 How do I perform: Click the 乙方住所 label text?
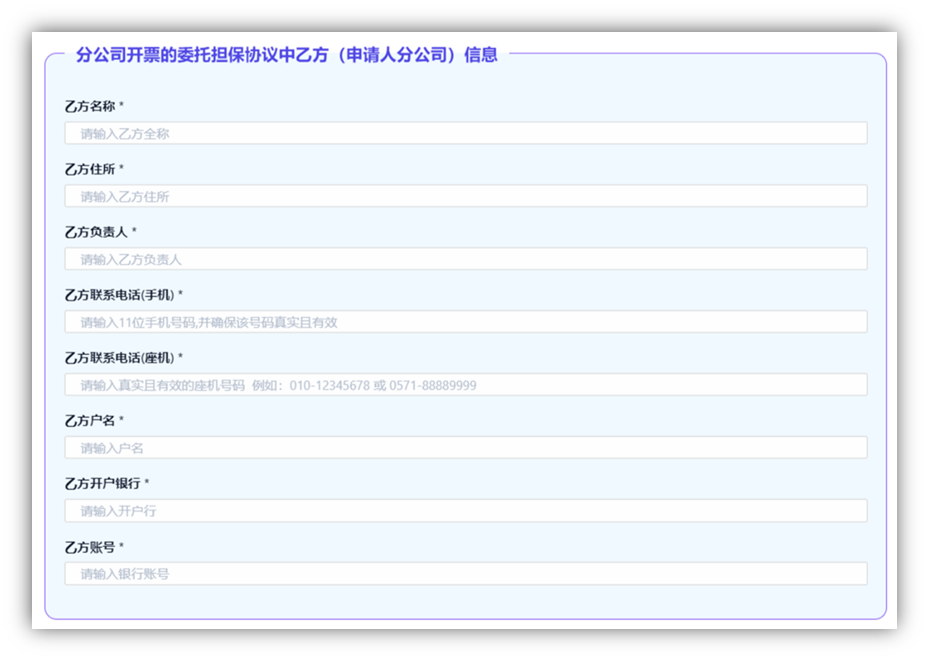pos(90,169)
